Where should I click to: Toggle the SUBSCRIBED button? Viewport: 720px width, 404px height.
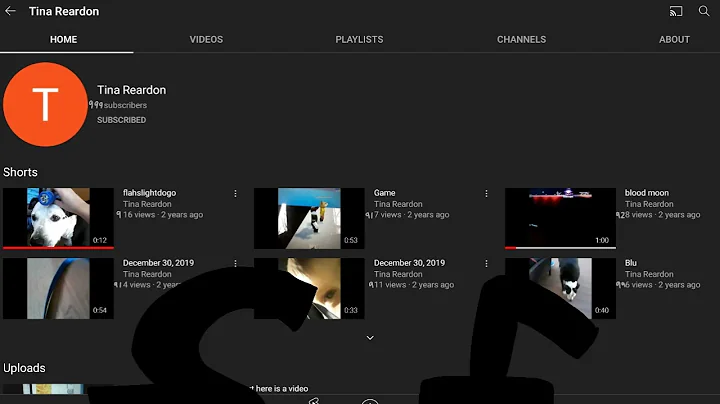pos(121,120)
